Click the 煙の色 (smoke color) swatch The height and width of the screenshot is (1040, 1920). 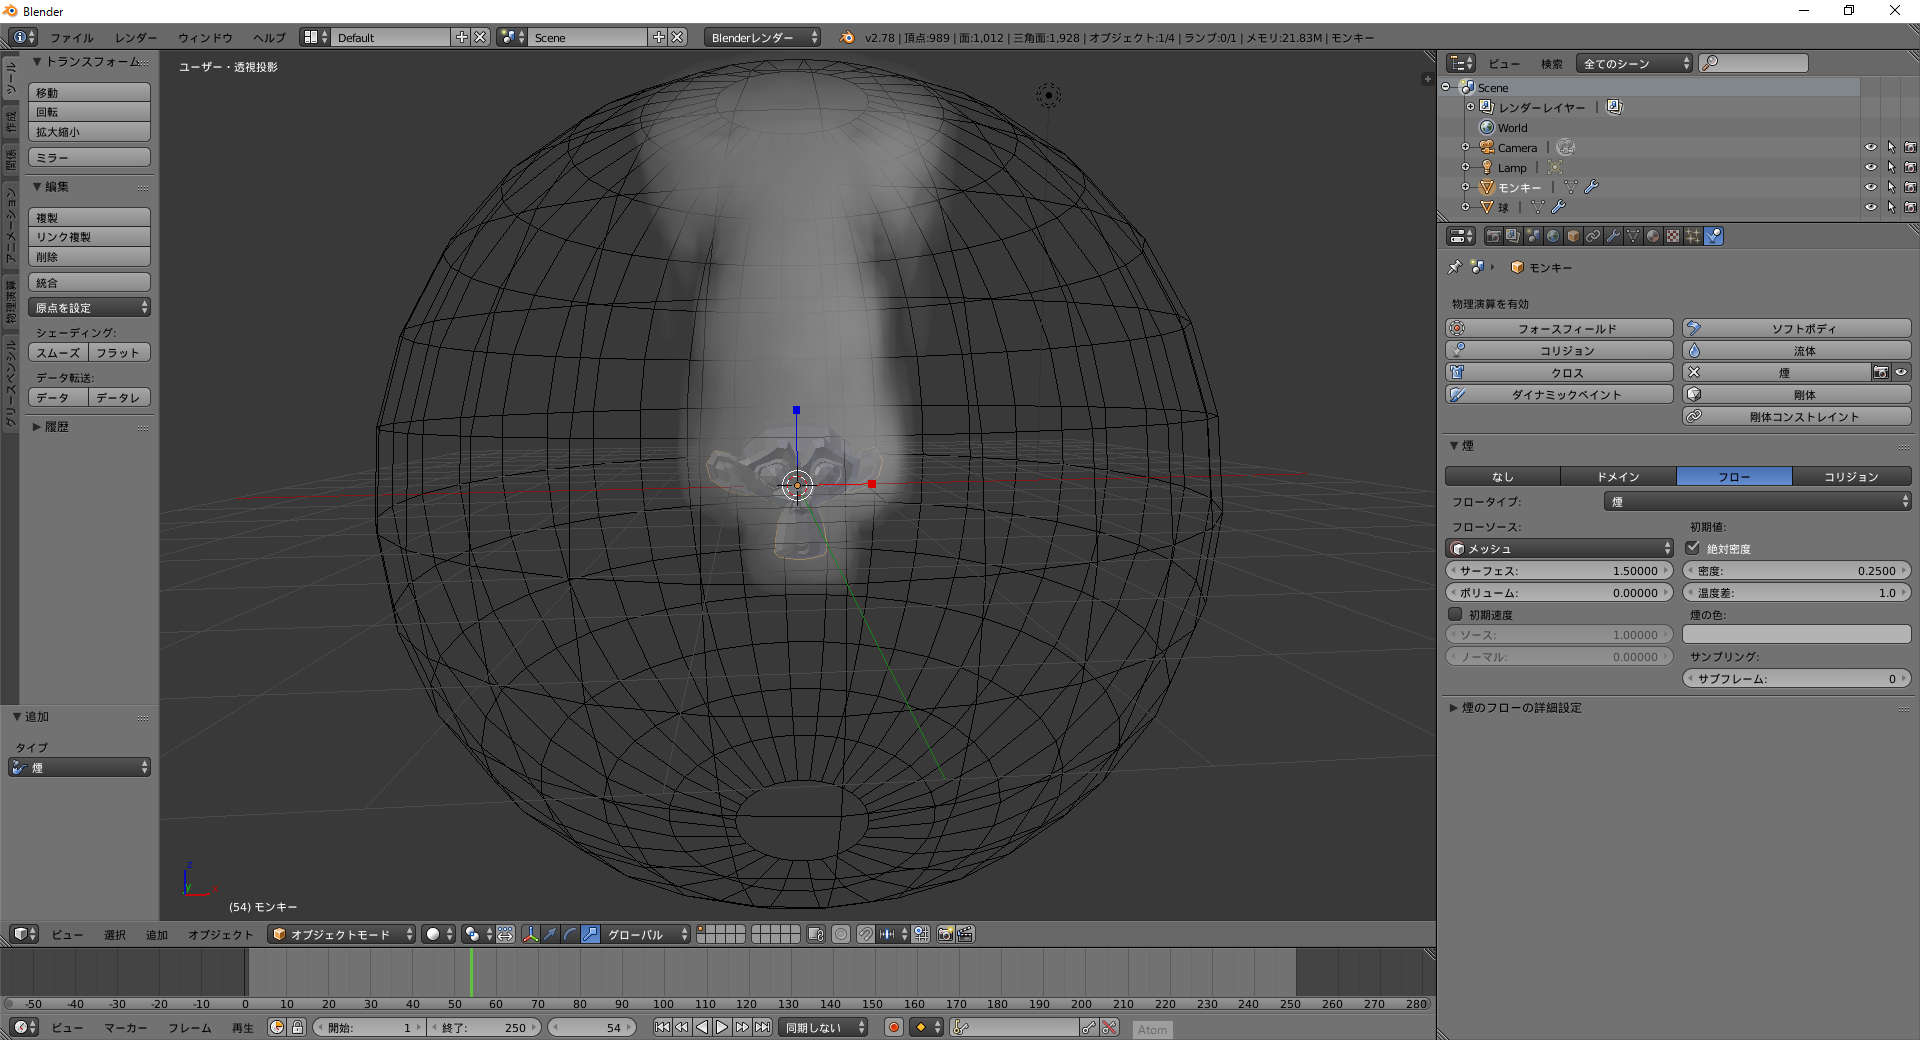pyautogui.click(x=1796, y=635)
